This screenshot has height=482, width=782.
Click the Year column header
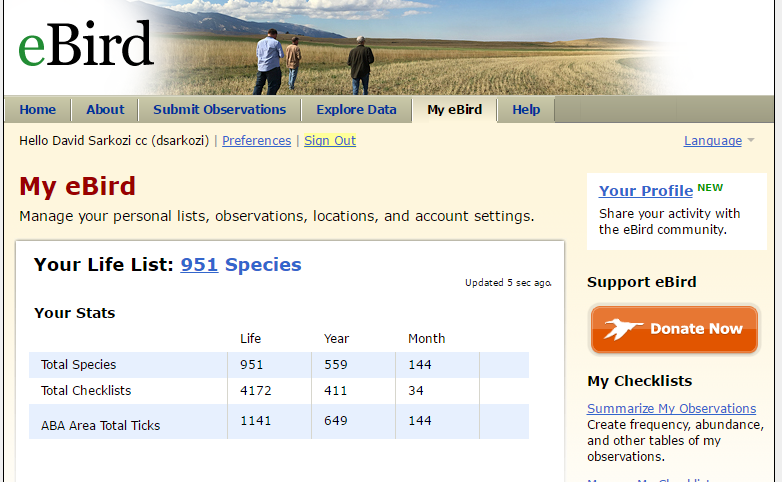point(336,338)
